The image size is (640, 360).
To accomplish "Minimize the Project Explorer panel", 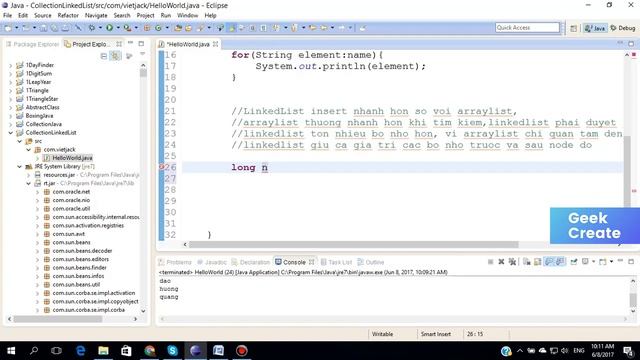I will [x=130, y=43].
